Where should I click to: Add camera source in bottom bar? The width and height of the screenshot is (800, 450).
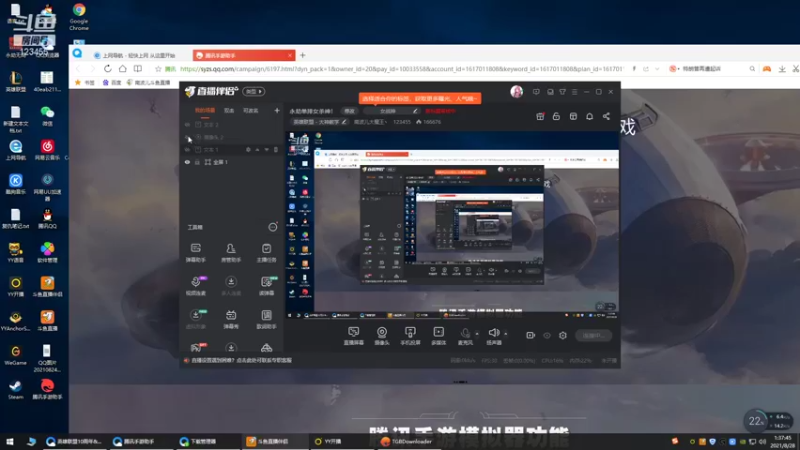click(x=382, y=335)
